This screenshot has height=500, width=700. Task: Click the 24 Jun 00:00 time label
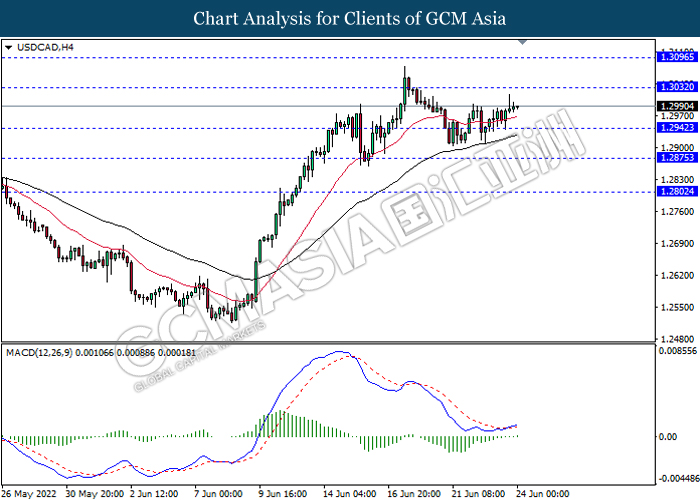click(543, 494)
